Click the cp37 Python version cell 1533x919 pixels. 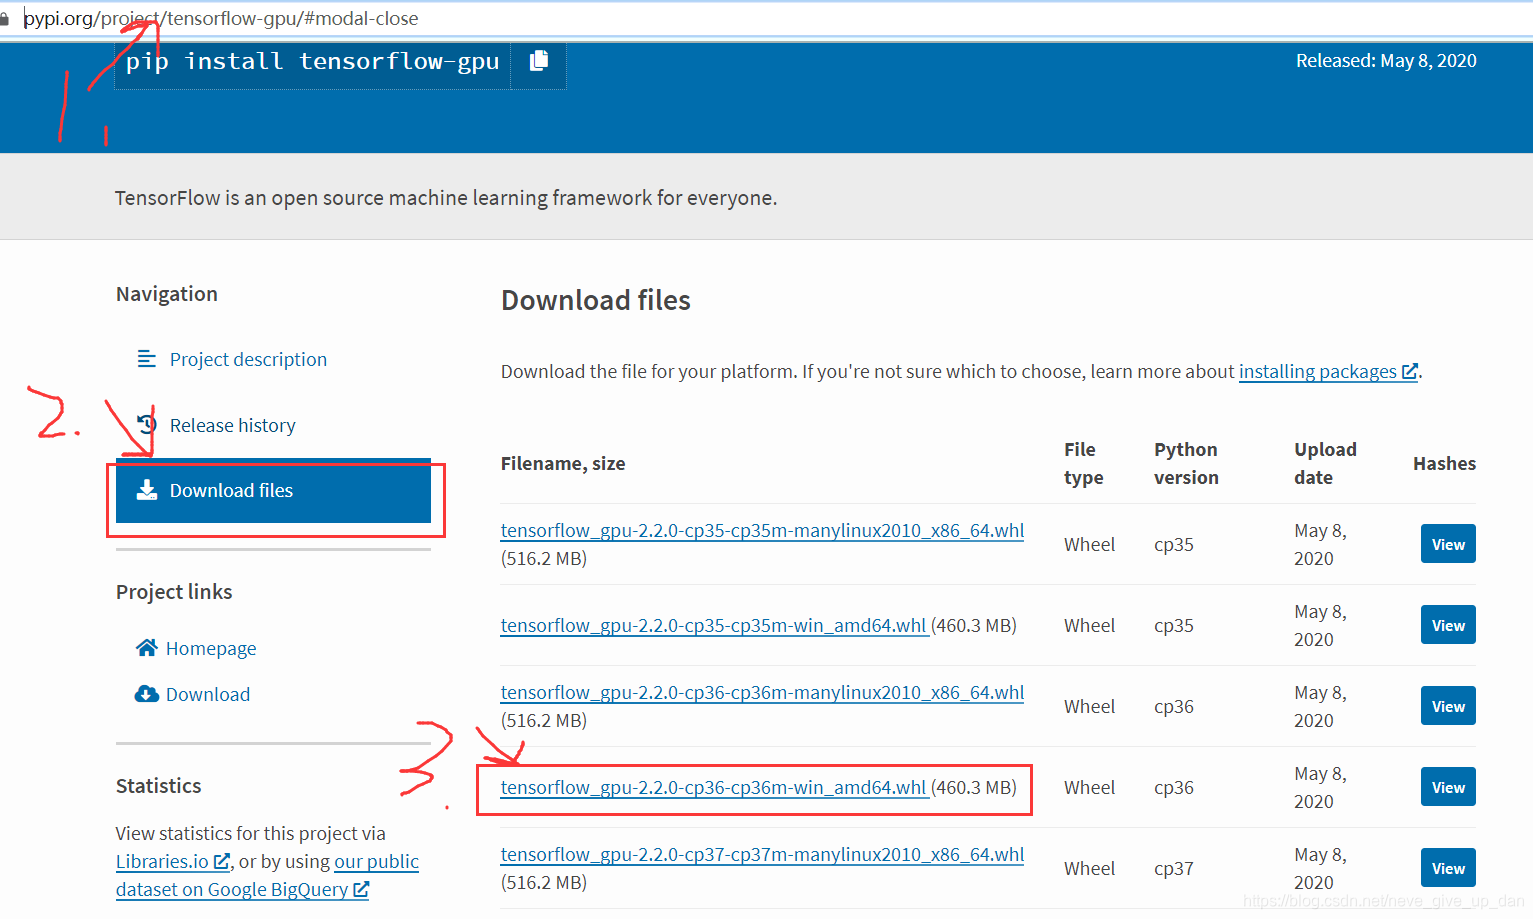click(x=1174, y=869)
